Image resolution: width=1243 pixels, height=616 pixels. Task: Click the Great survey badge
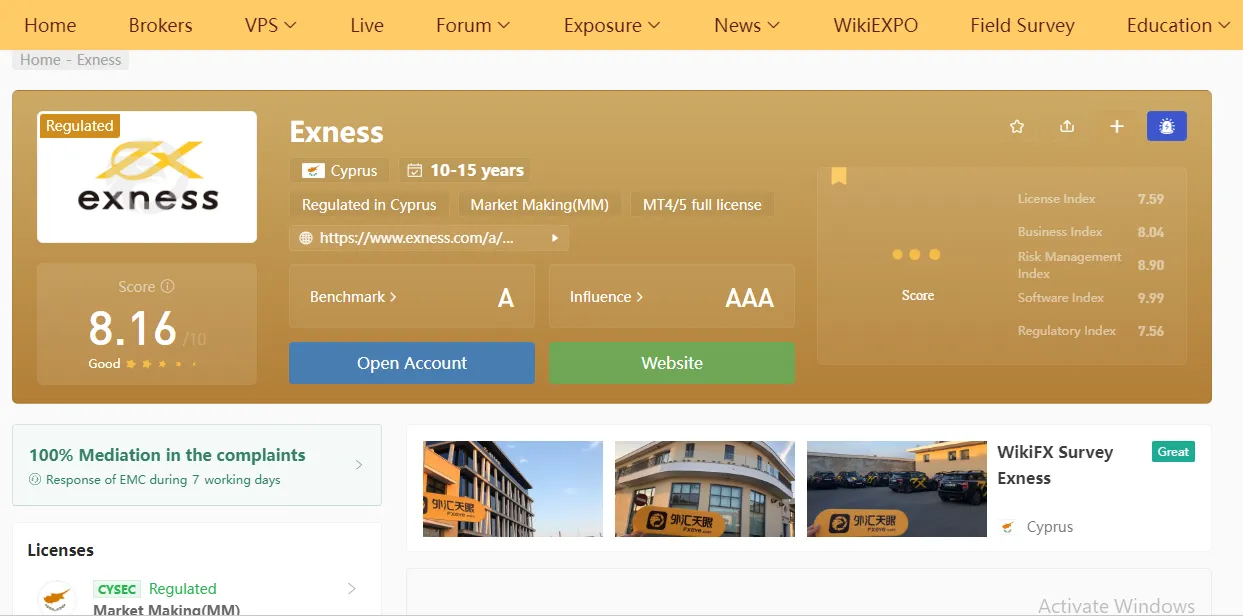[1173, 452]
